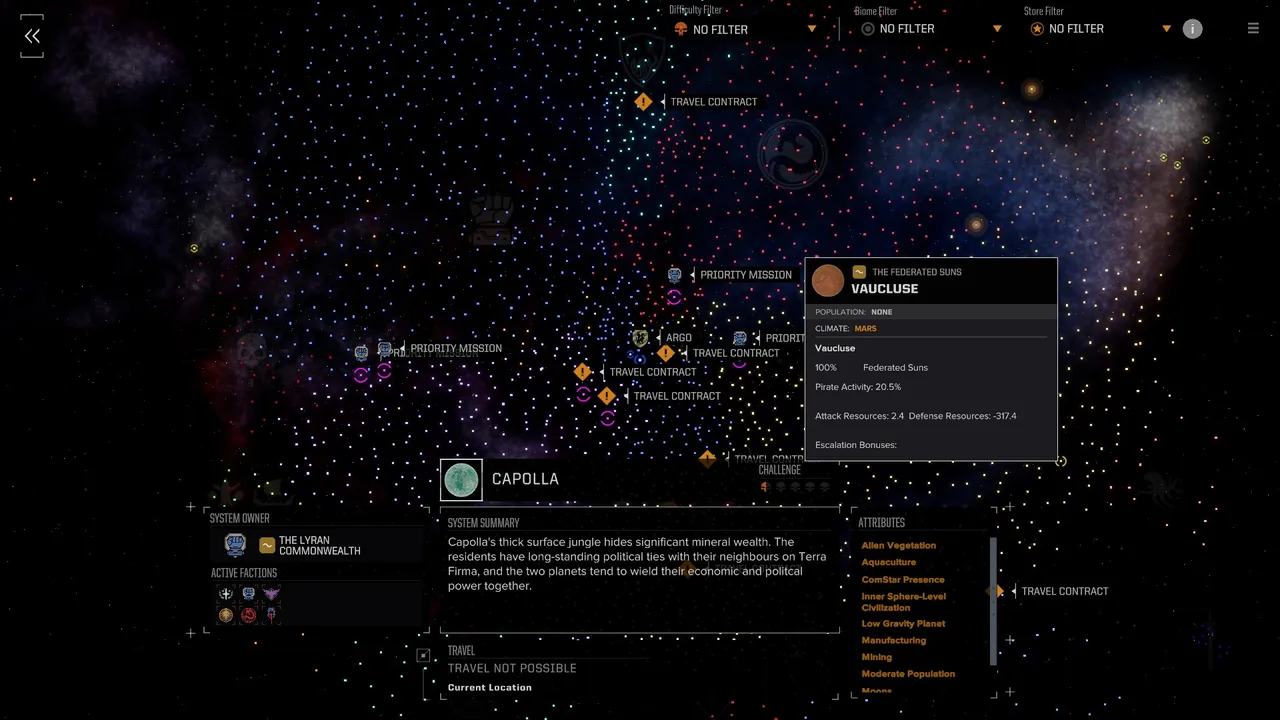Click the VAUCLUSE heading in the tooltip
Image resolution: width=1280 pixels, height=720 pixels.
[x=885, y=289]
